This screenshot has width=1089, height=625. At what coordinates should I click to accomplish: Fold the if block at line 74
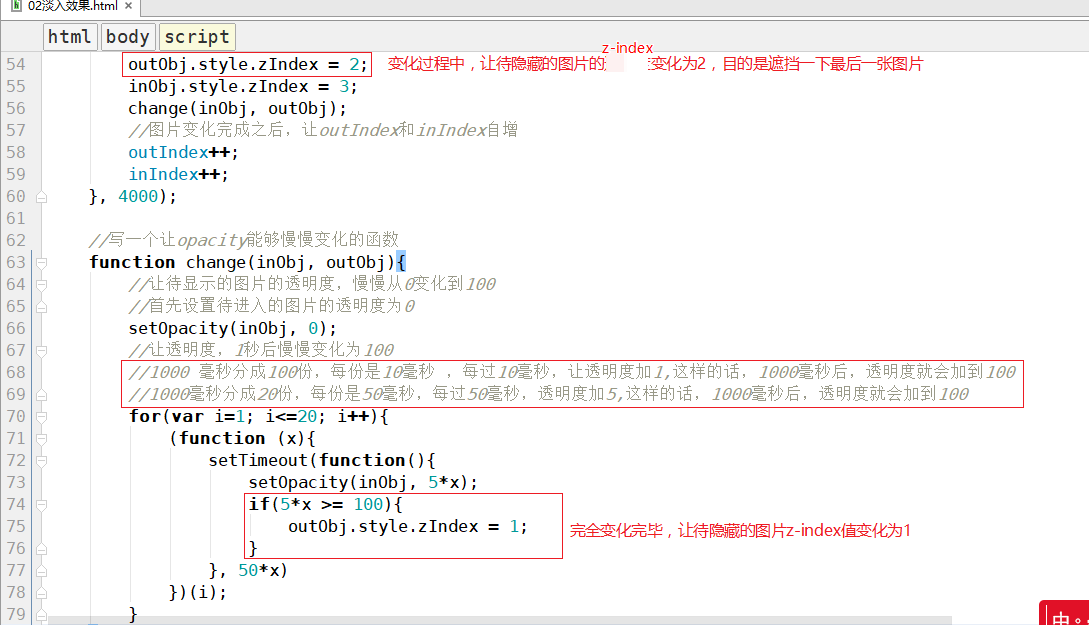click(41, 505)
